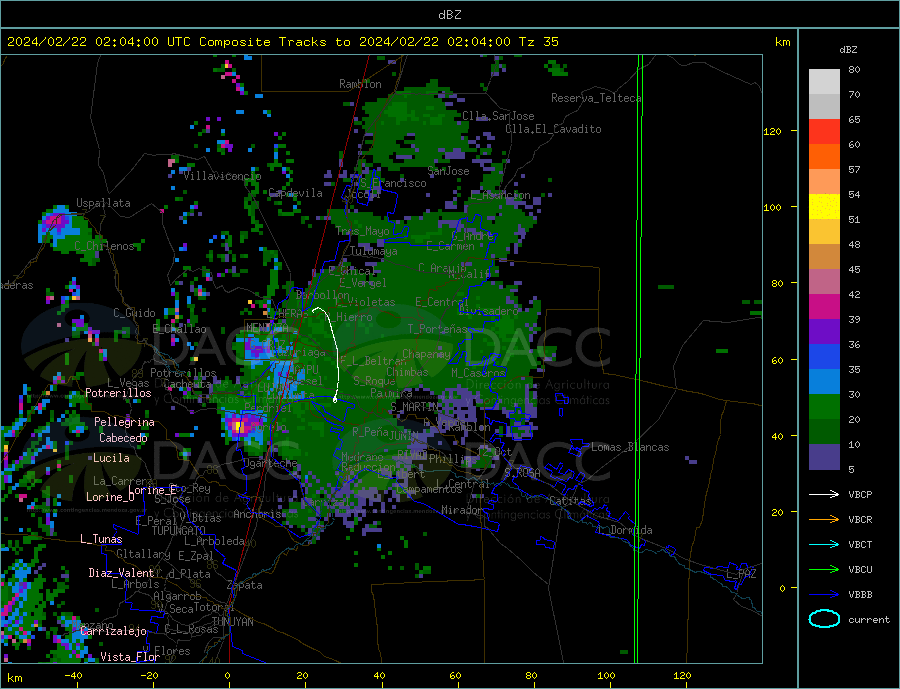Click the 'TUNUYAN' map label
This screenshot has width=900, height=689.
click(x=232, y=621)
